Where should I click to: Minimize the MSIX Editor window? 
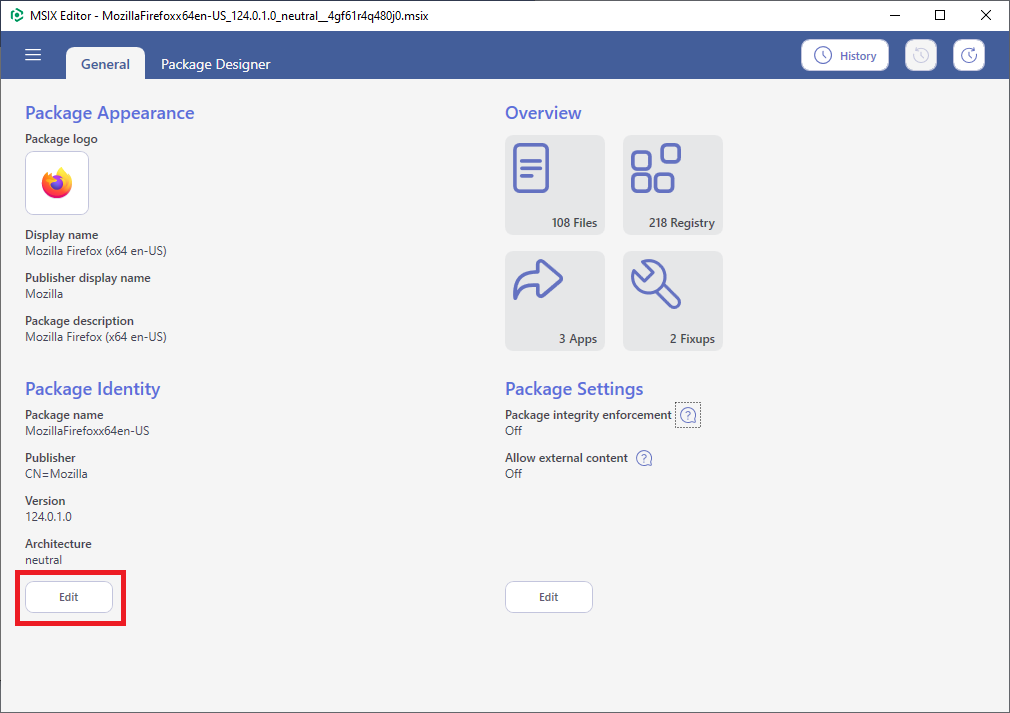tap(895, 15)
